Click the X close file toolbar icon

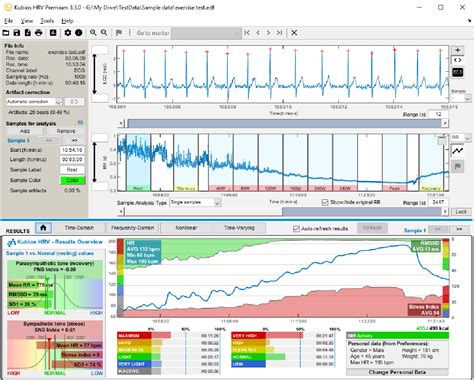[x=294, y=33]
